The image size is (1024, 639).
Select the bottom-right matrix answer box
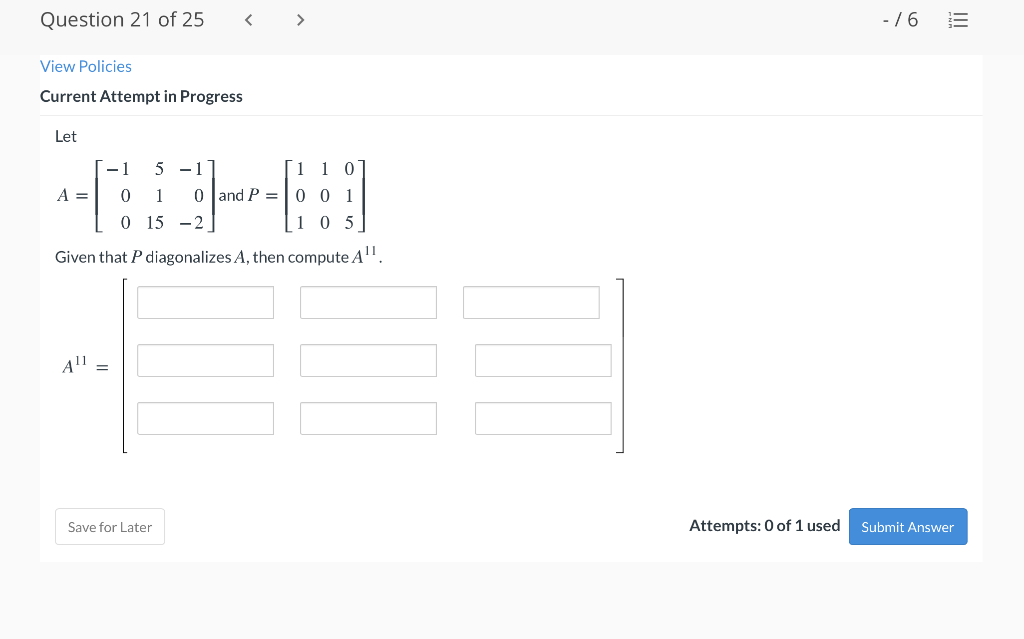(543, 418)
